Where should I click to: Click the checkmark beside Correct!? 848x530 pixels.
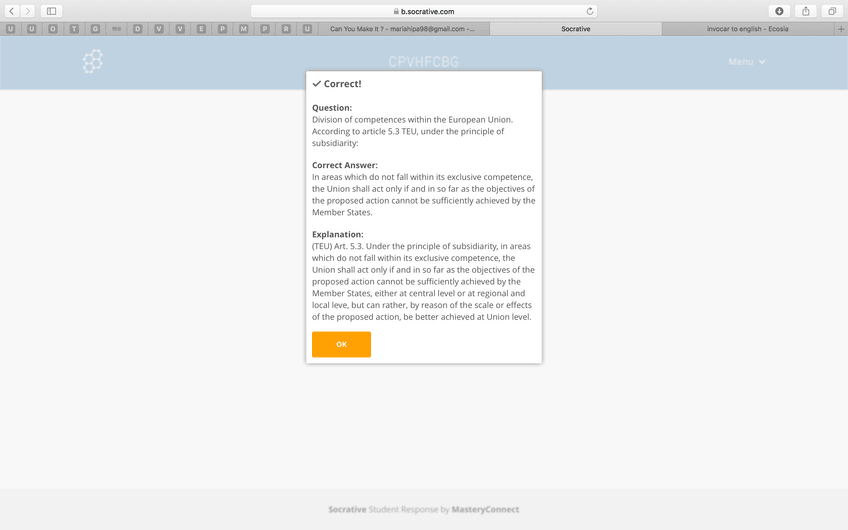tap(317, 84)
